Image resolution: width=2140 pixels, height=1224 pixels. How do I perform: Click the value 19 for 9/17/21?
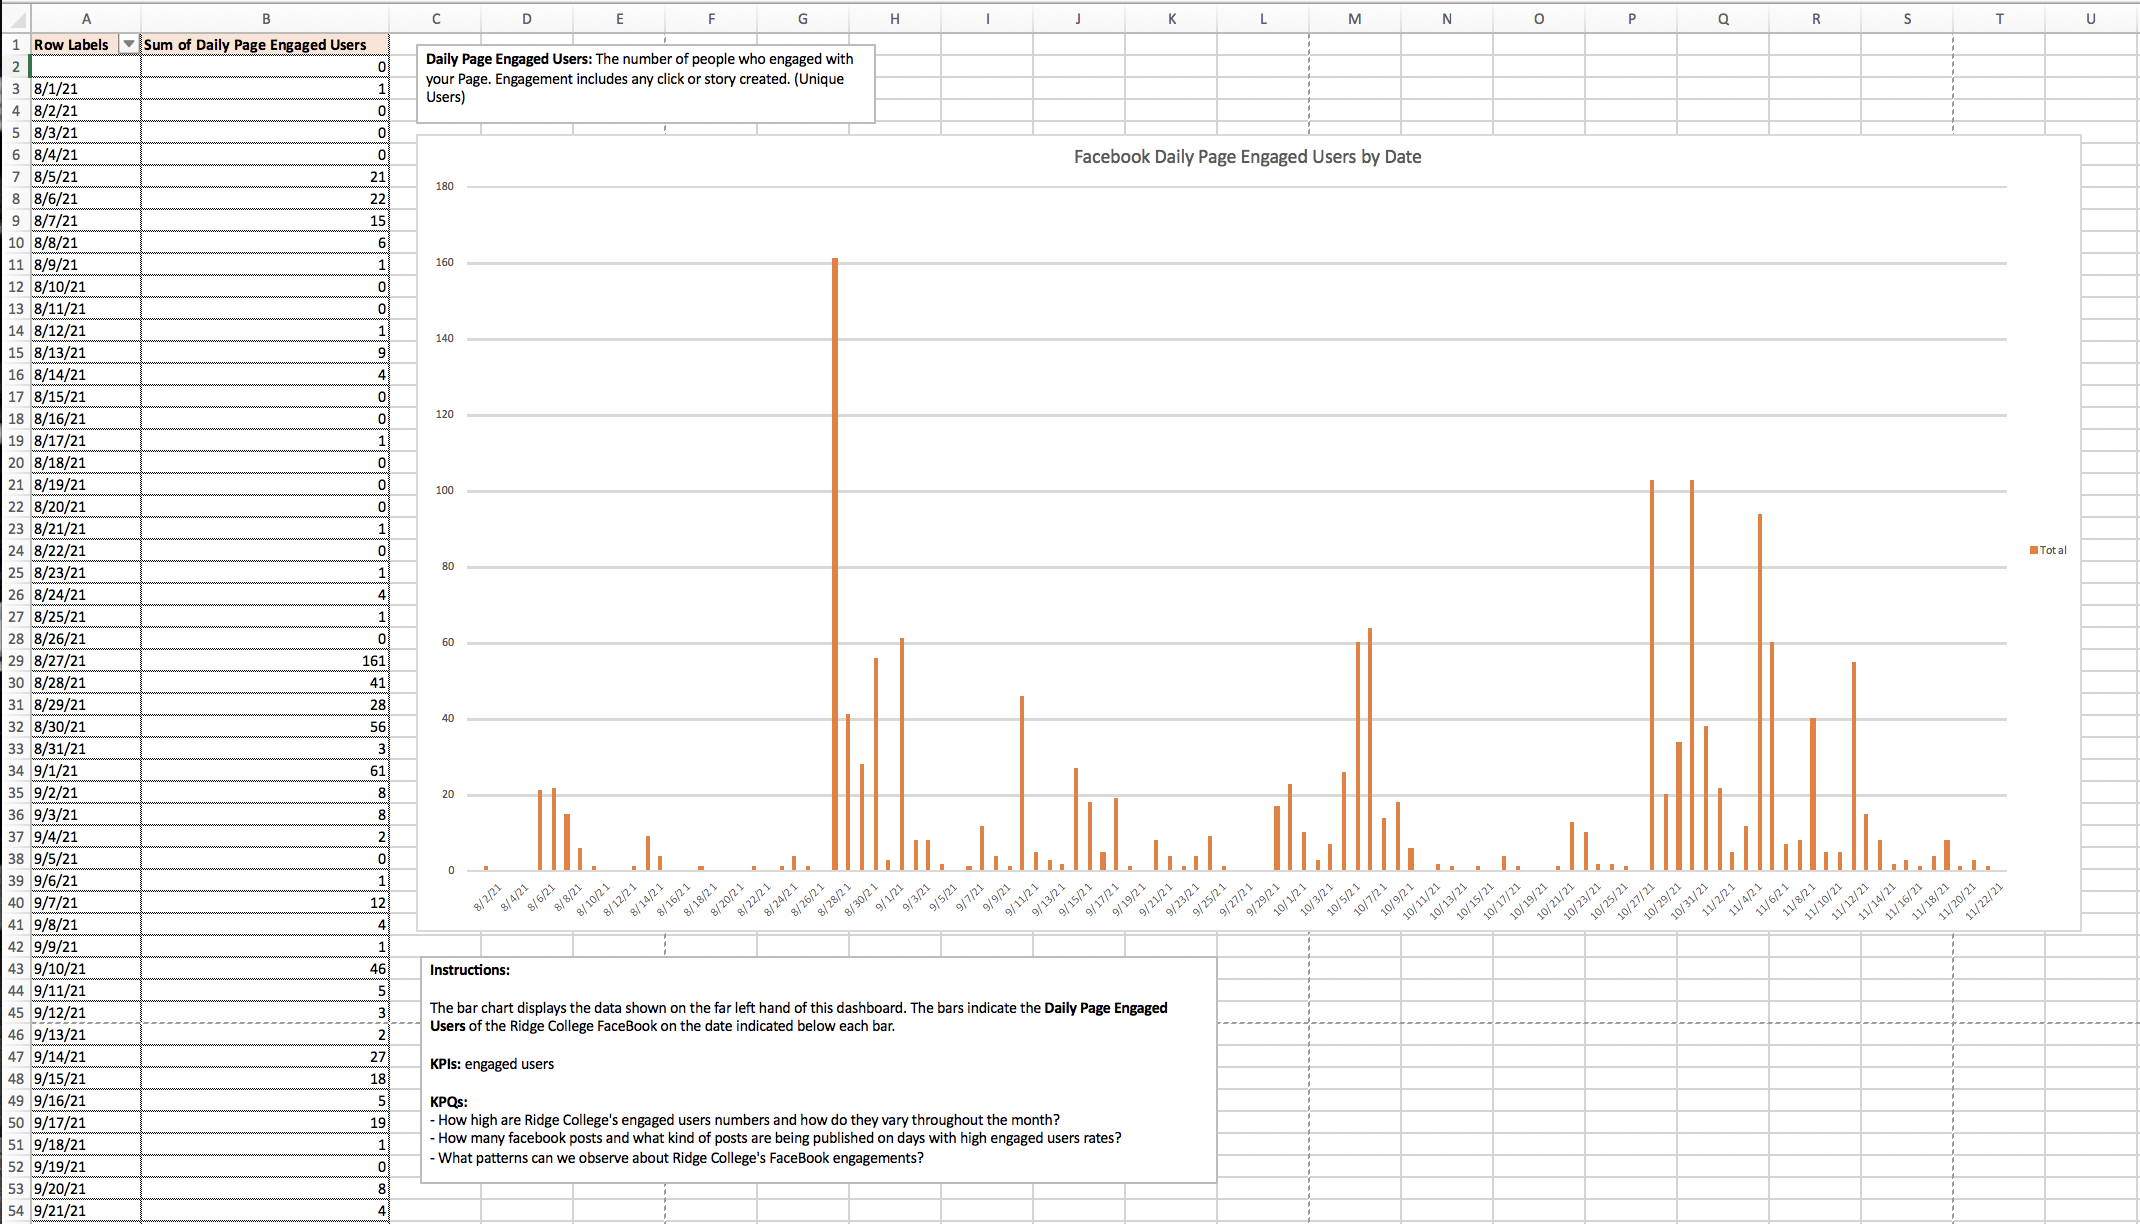coord(265,1123)
